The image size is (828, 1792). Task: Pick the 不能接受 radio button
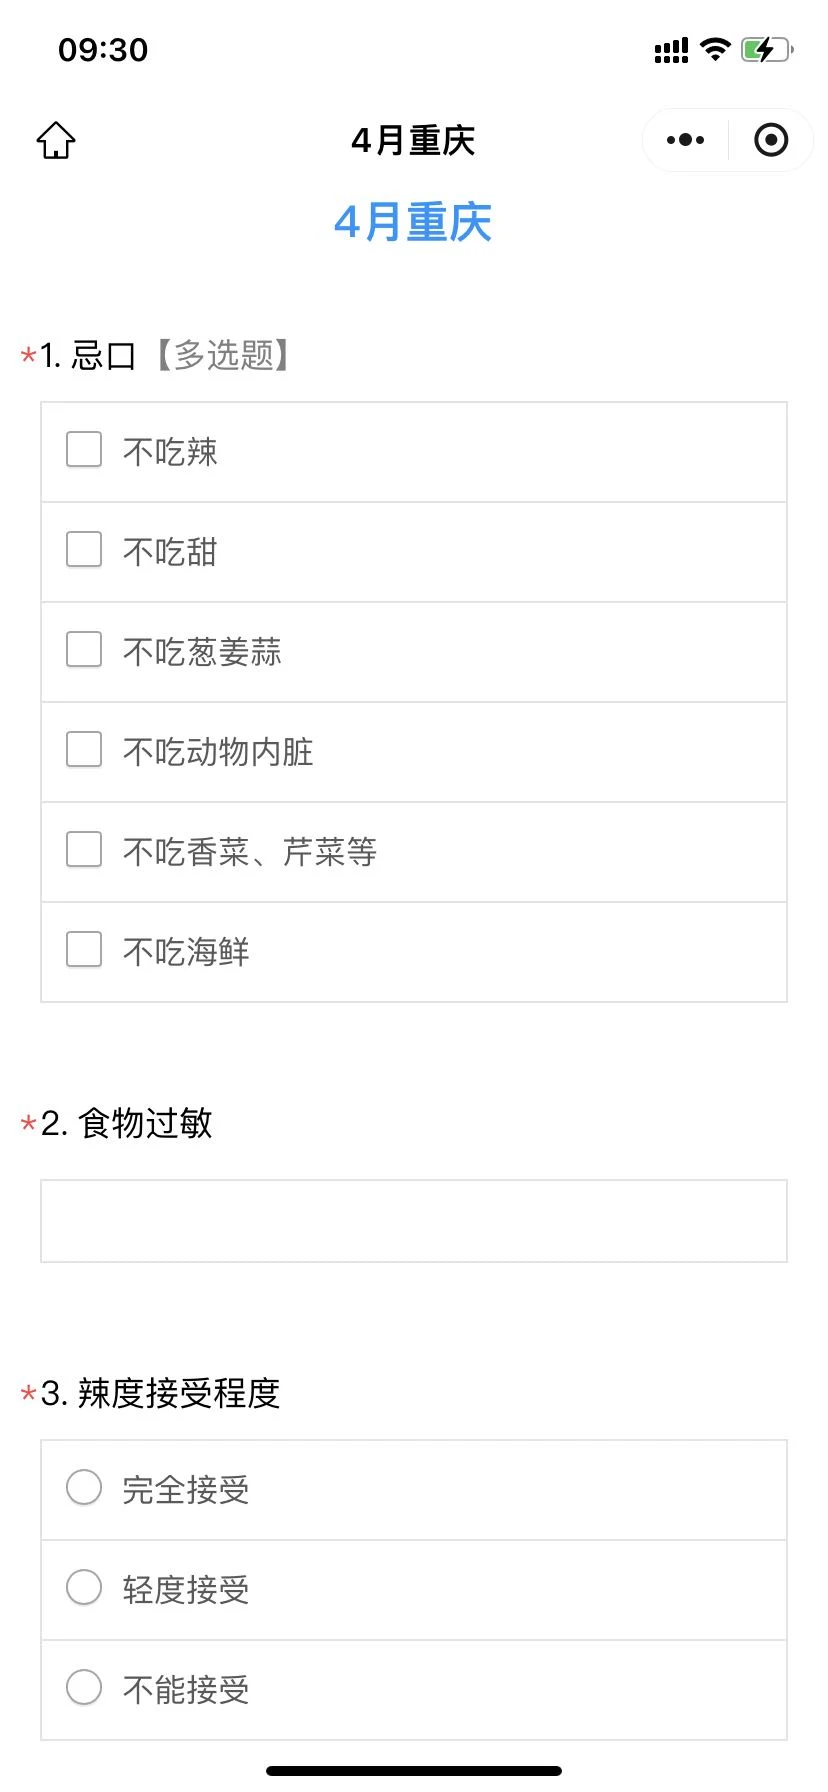click(x=84, y=1687)
